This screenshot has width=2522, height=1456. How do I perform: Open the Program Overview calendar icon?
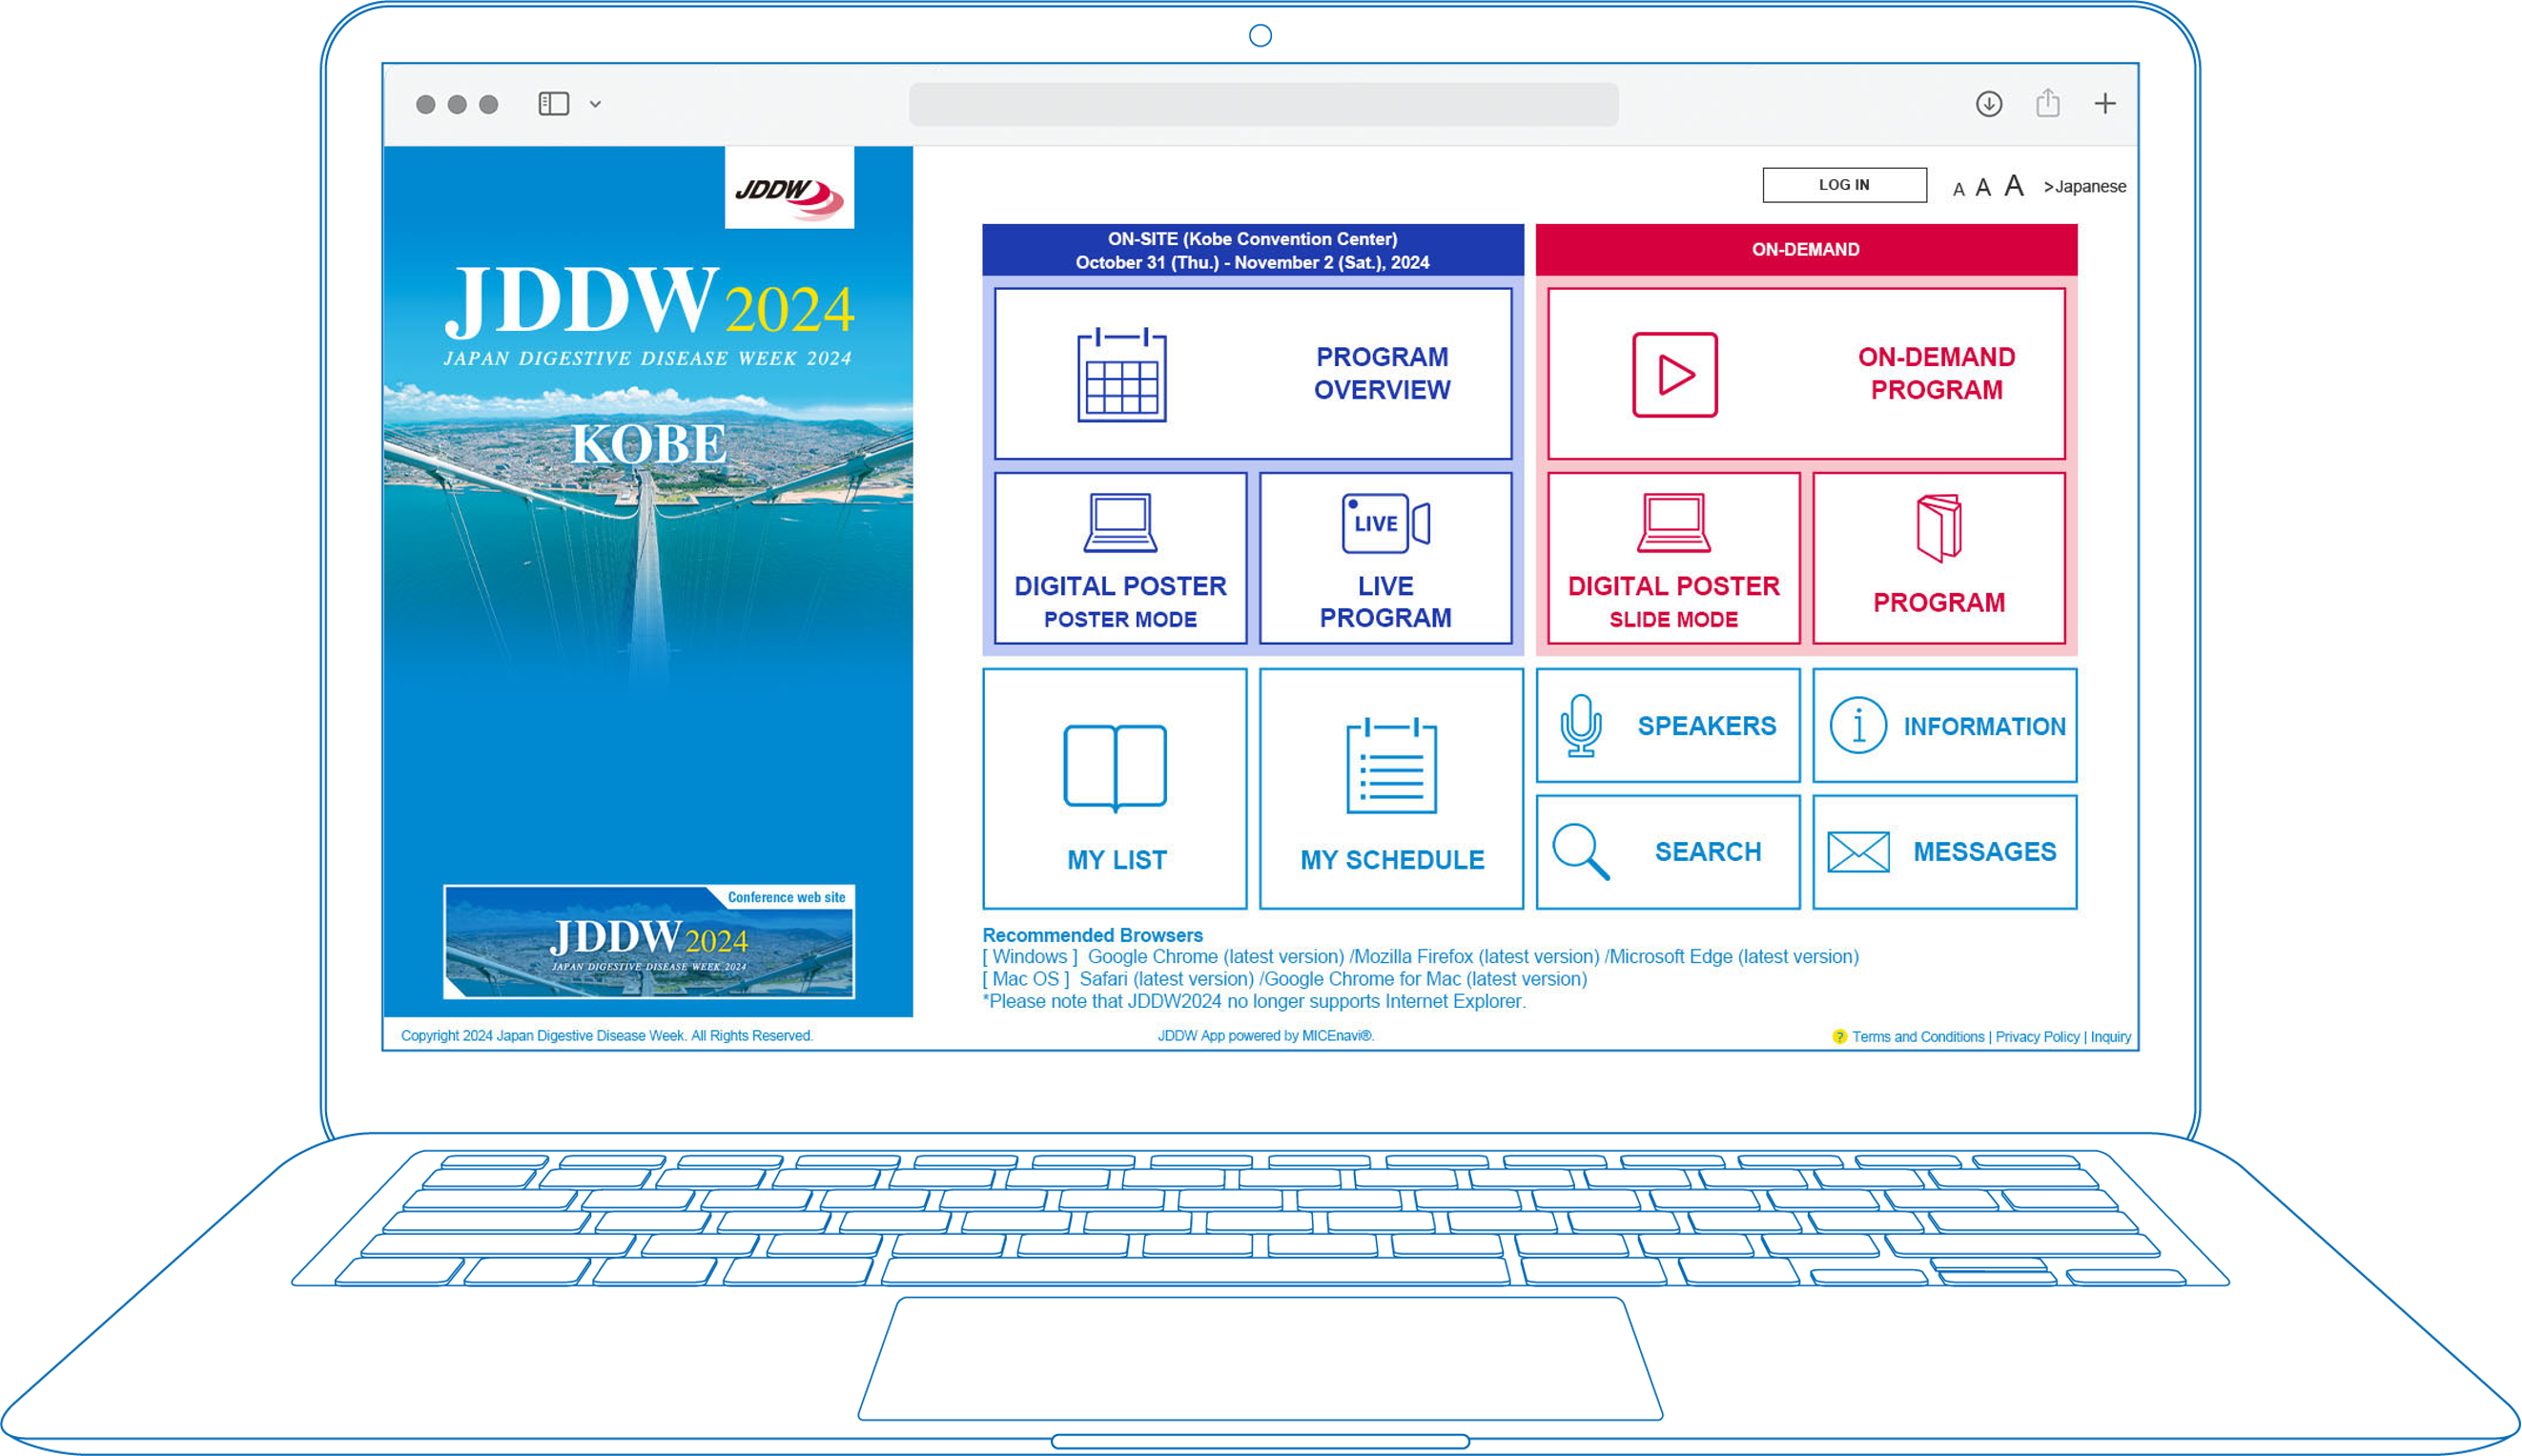[1121, 375]
